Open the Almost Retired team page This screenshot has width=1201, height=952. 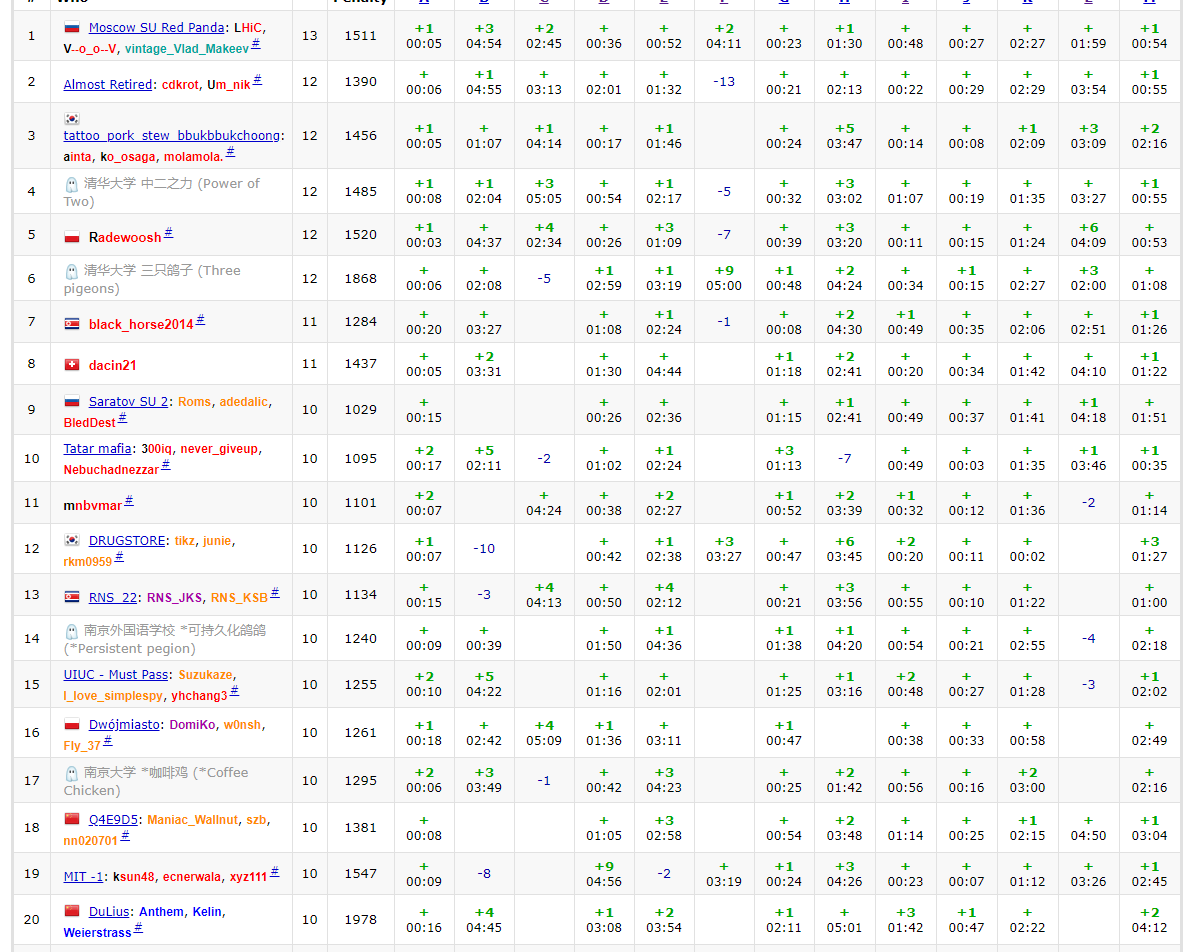tap(108, 85)
